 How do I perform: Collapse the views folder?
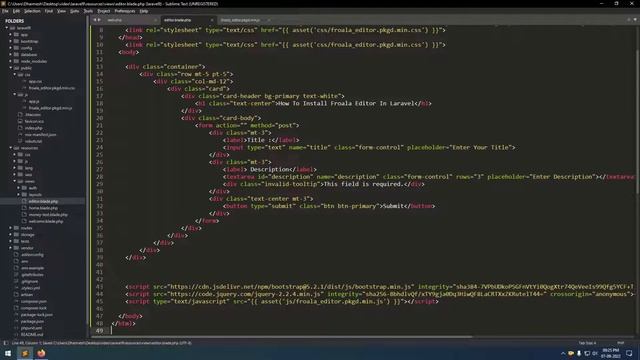click(x=15, y=181)
